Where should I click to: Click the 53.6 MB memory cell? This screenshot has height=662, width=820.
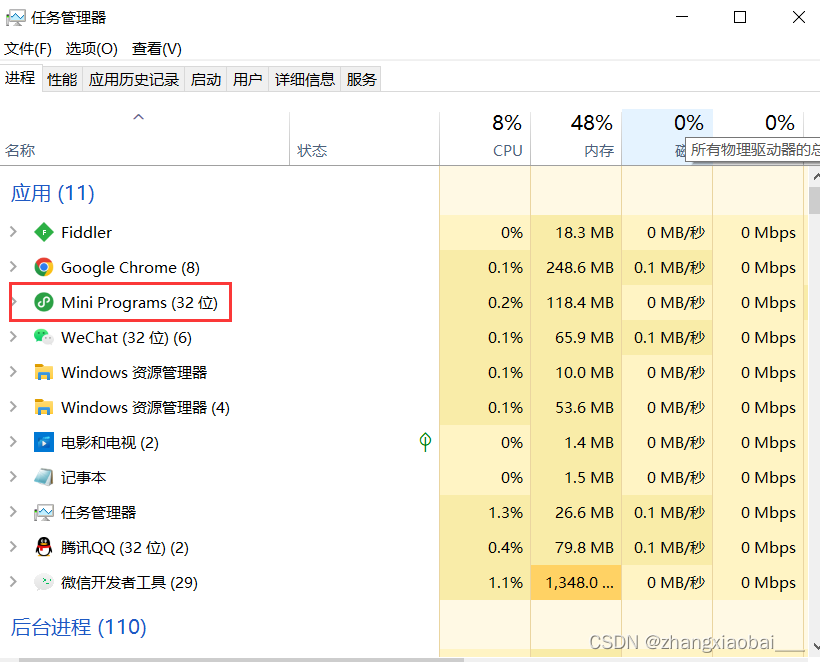576,407
